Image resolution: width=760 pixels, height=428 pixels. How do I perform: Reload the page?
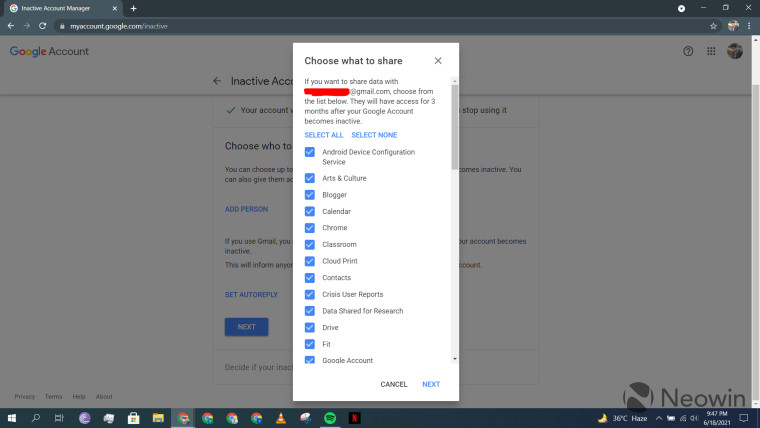tap(43, 26)
